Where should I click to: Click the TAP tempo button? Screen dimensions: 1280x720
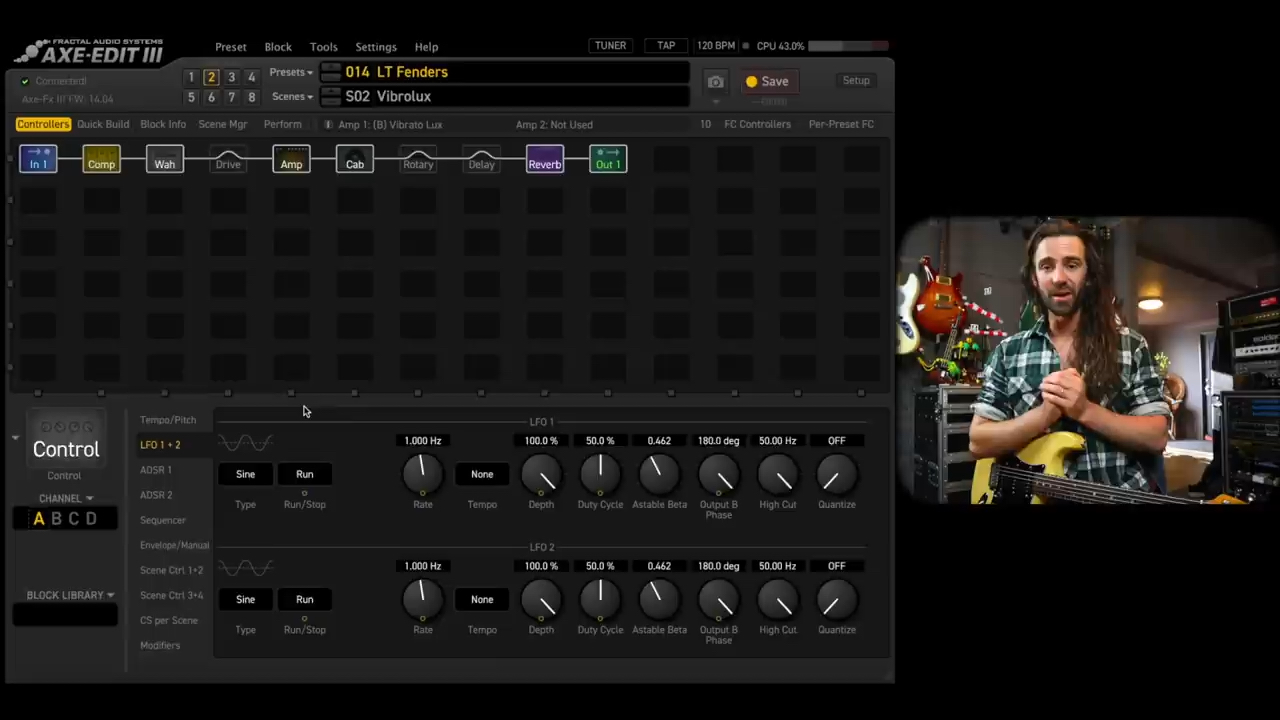click(x=666, y=46)
